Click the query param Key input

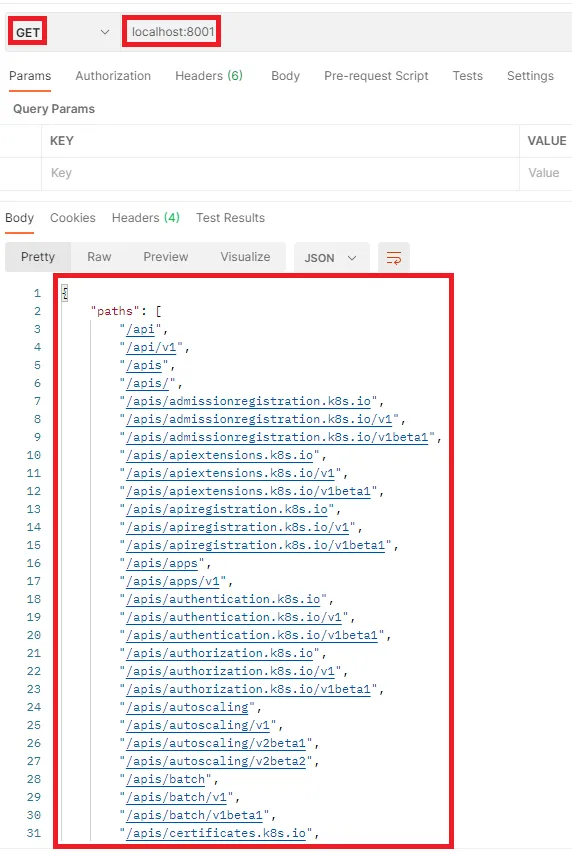[280, 173]
